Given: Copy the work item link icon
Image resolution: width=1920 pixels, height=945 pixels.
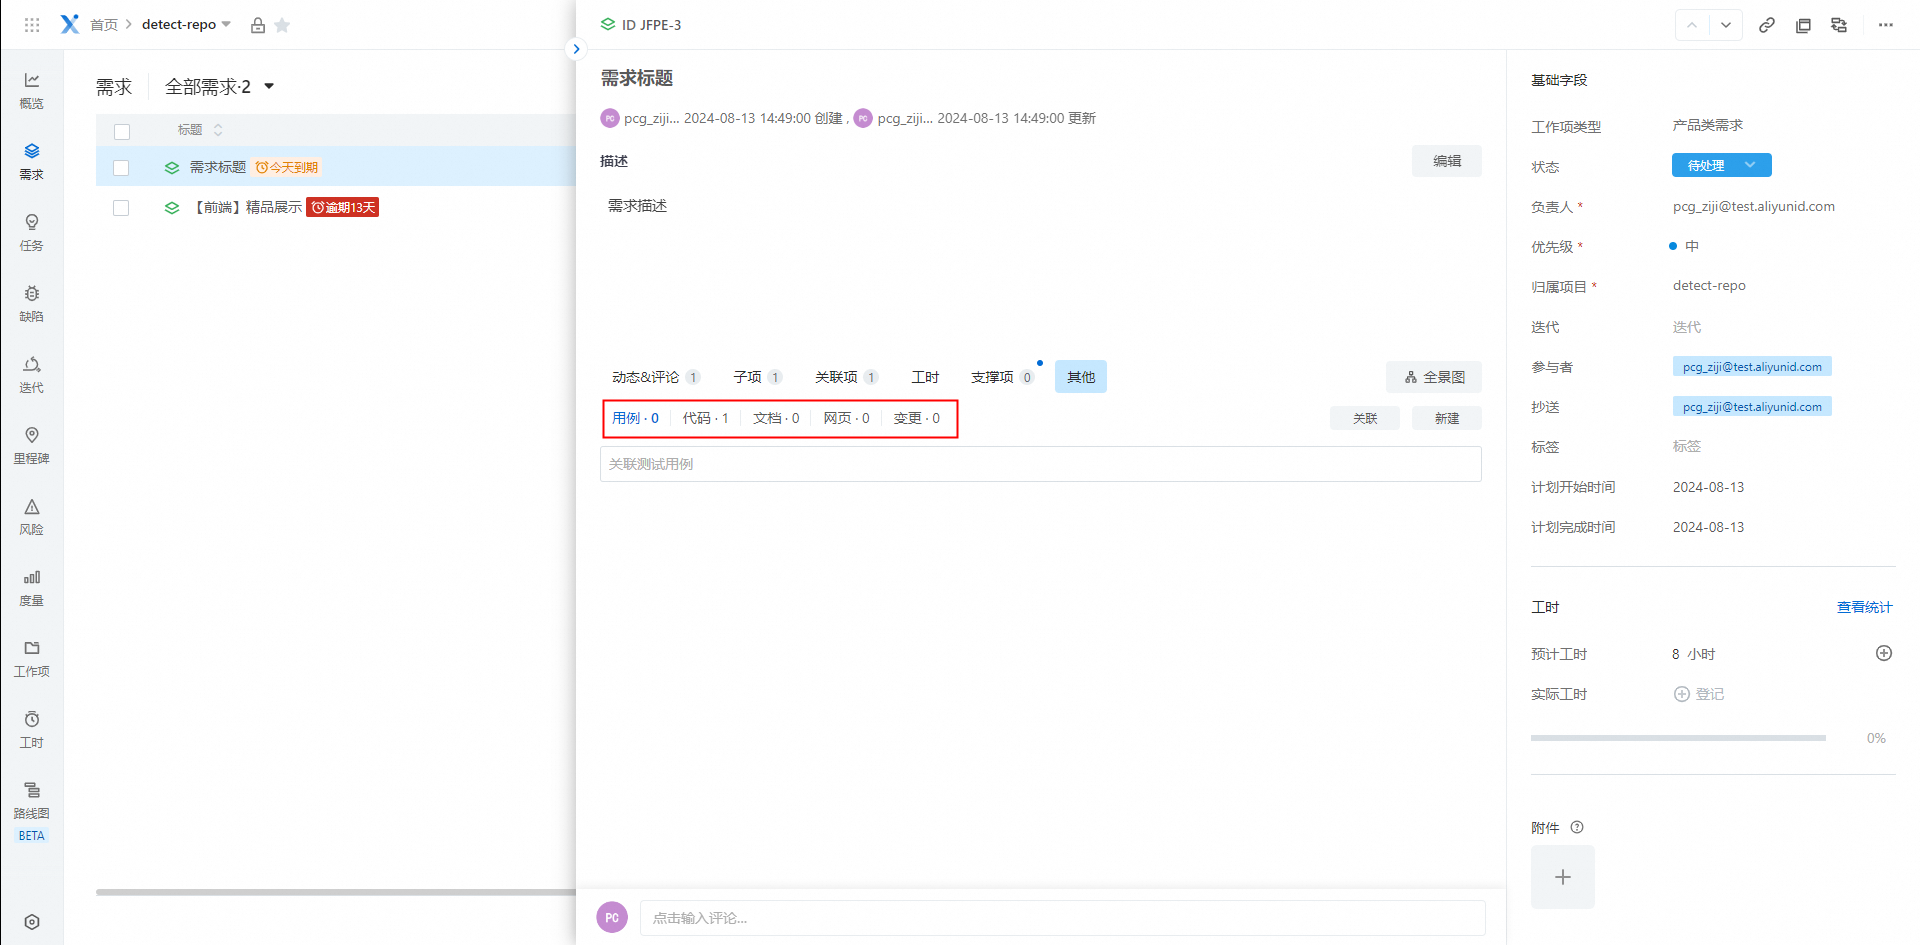Looking at the screenshot, I should [1767, 25].
